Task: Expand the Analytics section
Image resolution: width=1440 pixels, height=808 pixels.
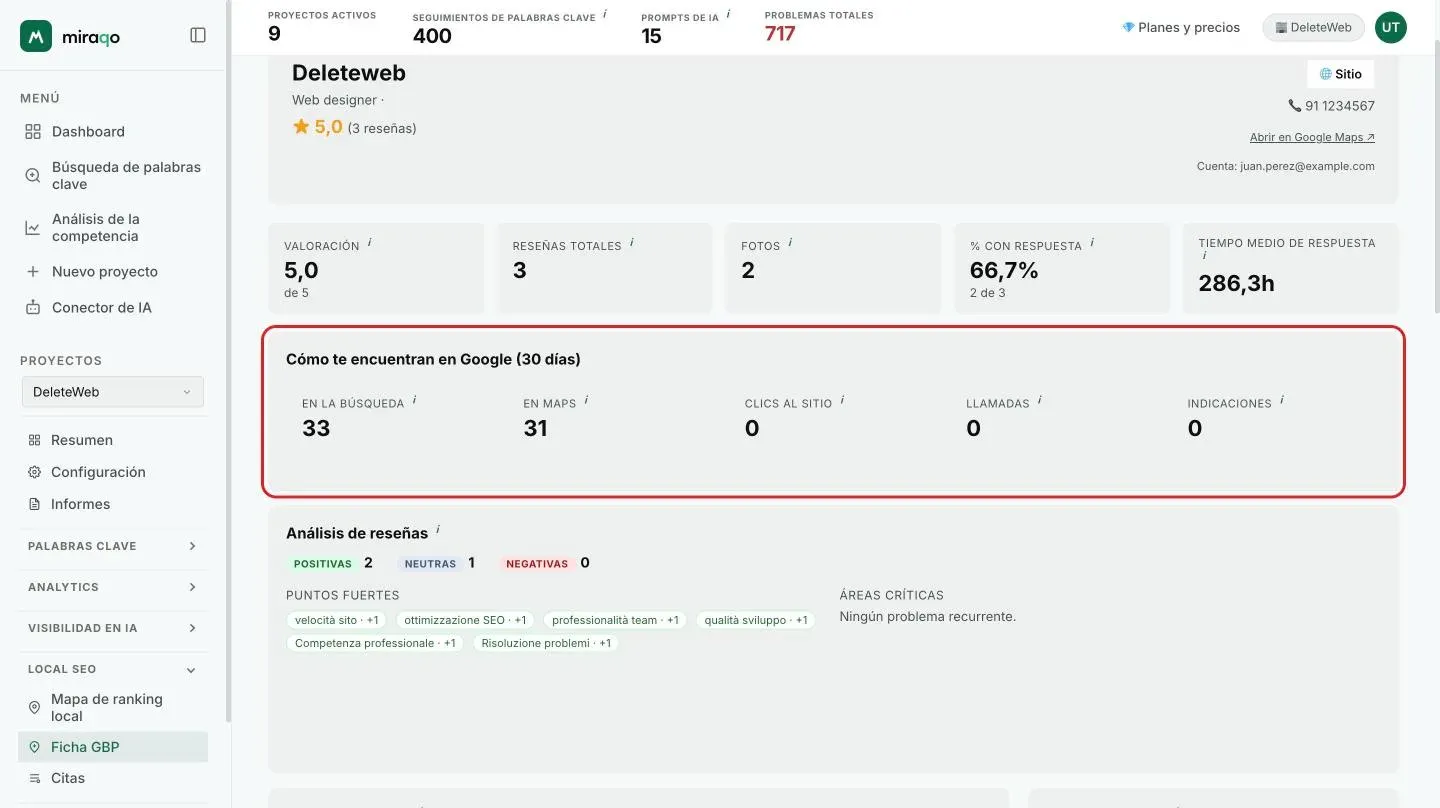Action: pyautogui.click(x=113, y=587)
